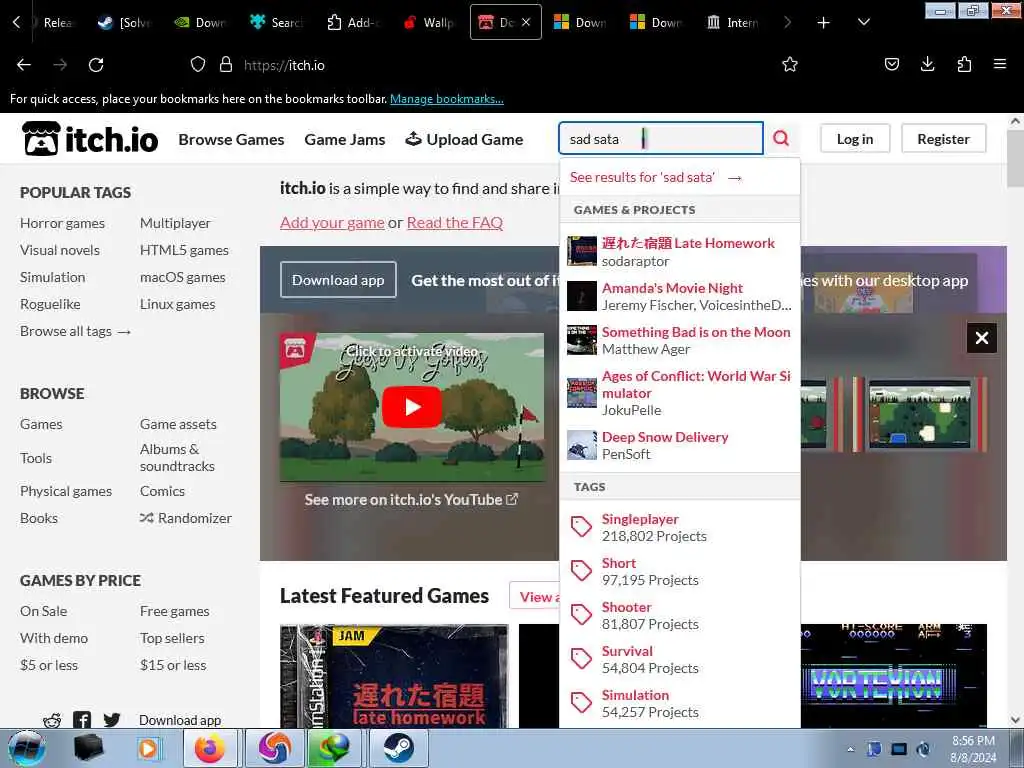Close the current itch.io tab
1024x768 pixels.
[526, 22]
